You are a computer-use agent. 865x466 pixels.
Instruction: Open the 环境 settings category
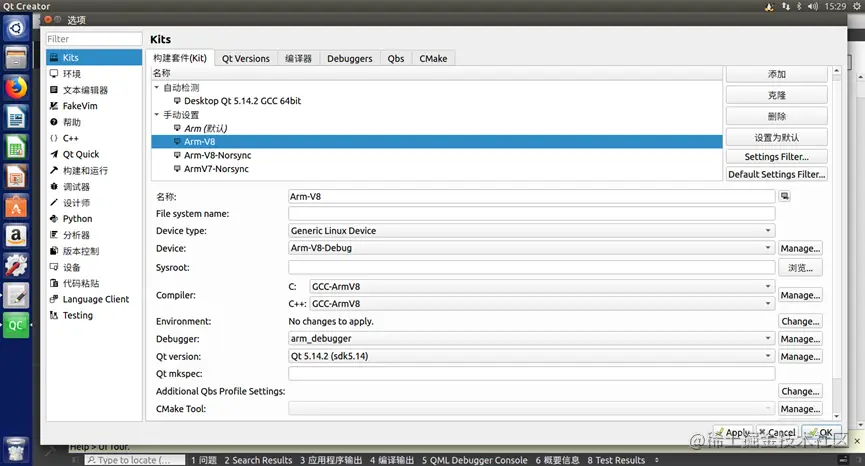(x=94, y=74)
